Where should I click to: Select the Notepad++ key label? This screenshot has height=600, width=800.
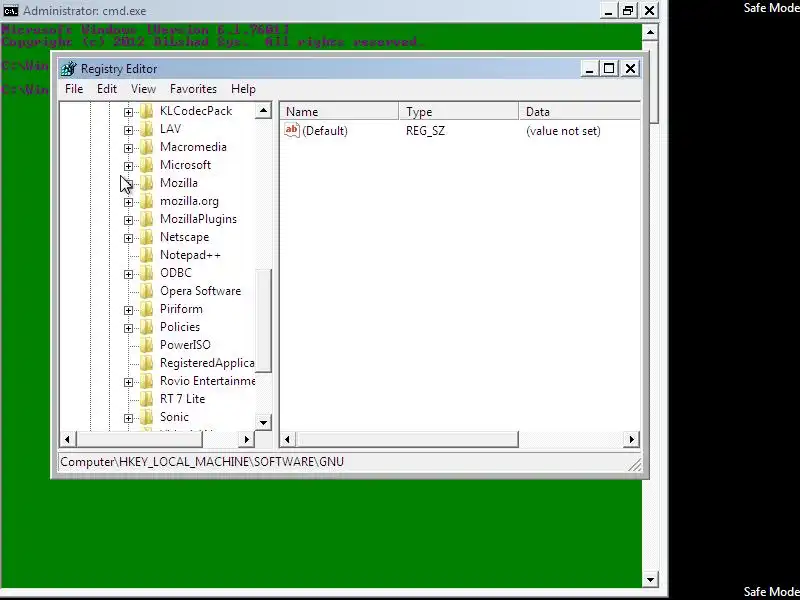coord(190,255)
